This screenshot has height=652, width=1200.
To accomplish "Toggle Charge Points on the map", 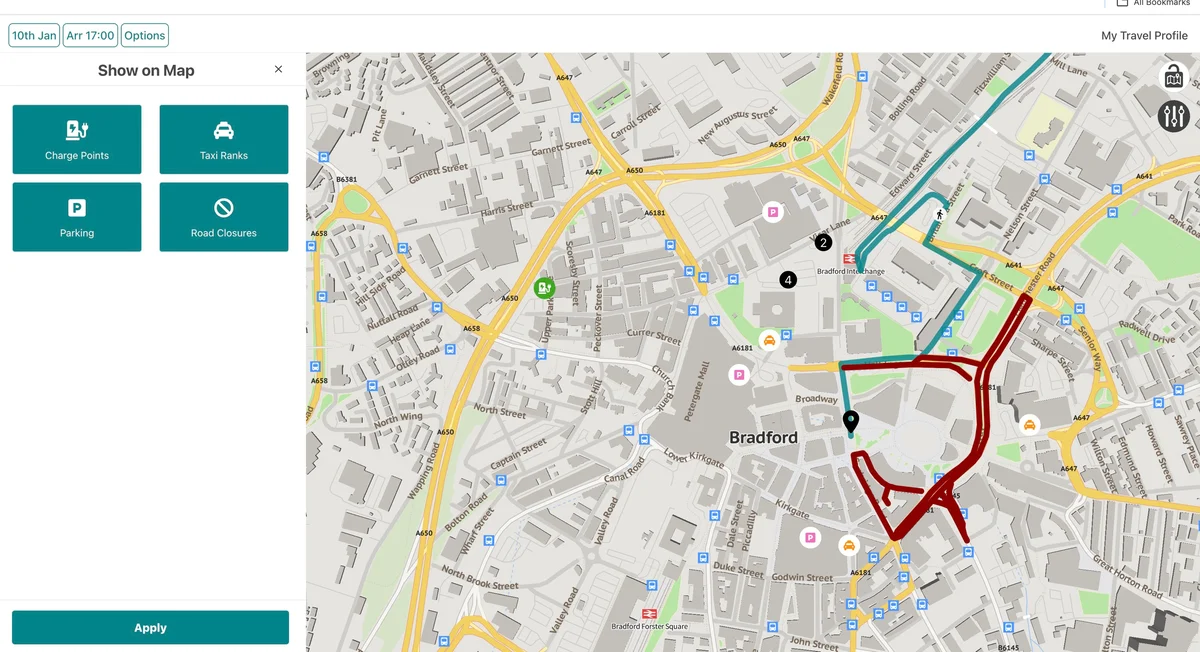I will pos(77,139).
